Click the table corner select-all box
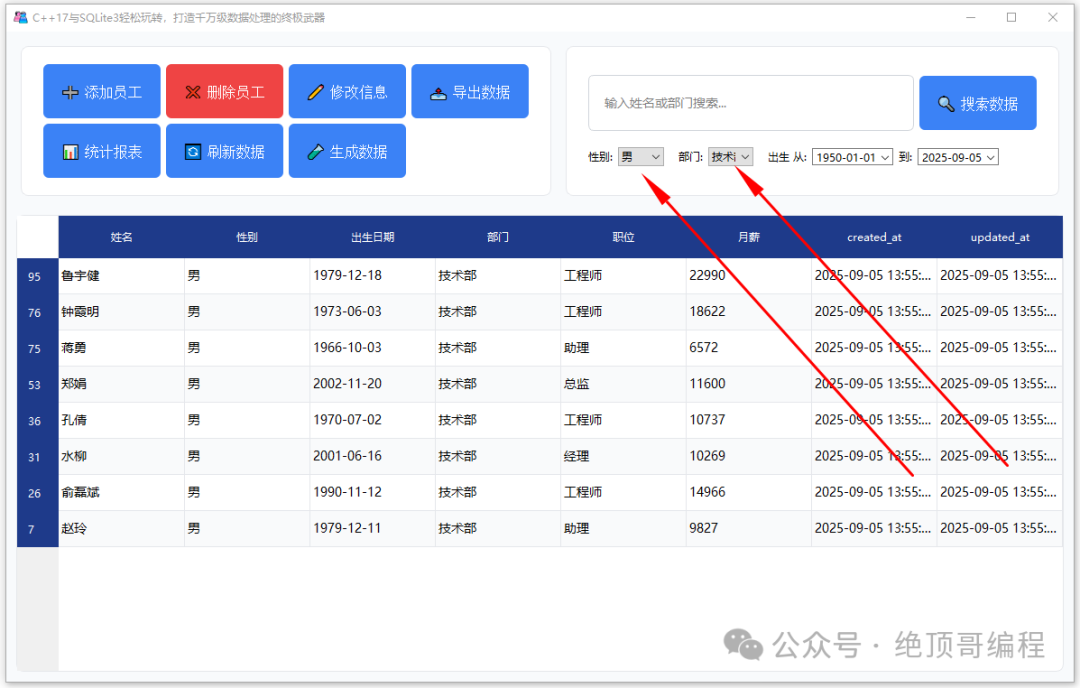This screenshot has width=1080, height=688. tap(38, 238)
